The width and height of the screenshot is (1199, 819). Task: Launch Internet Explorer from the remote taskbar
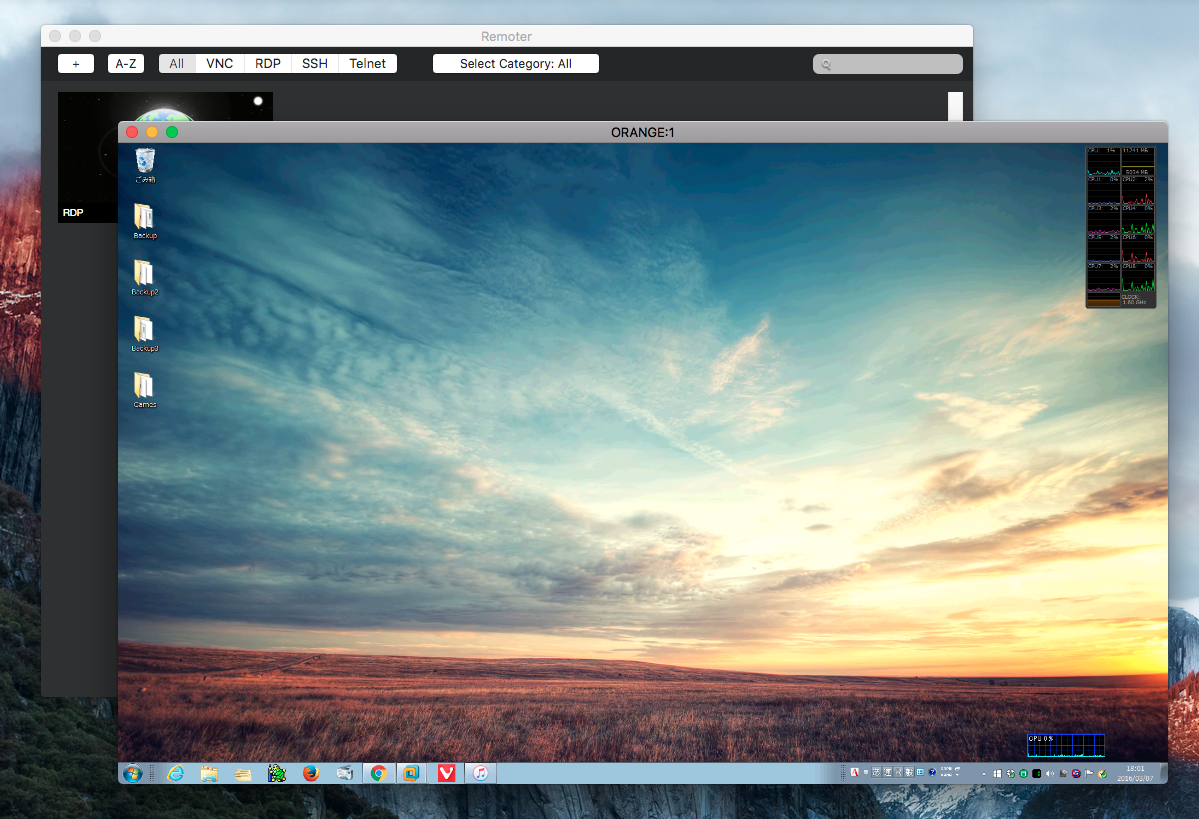pyautogui.click(x=176, y=773)
